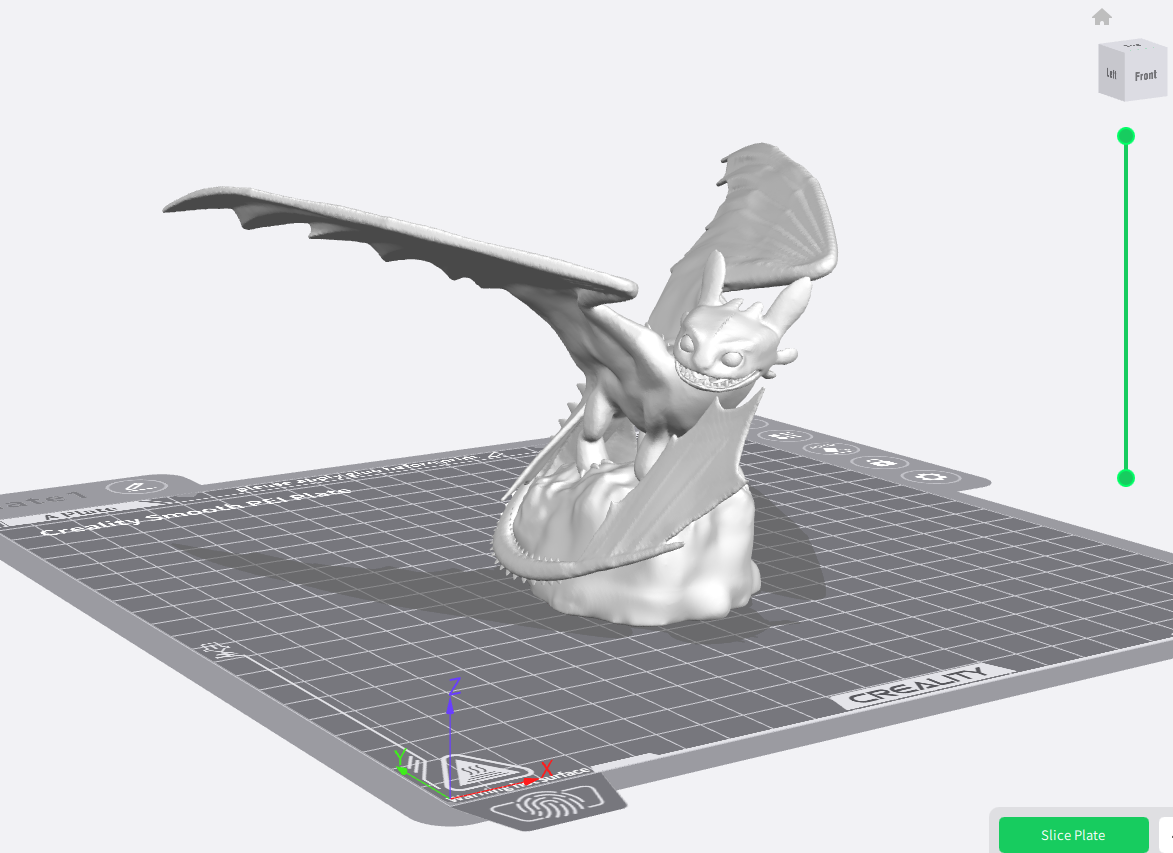Click the plate lock icon beside gear
1173x853 pixels.
click(882, 462)
